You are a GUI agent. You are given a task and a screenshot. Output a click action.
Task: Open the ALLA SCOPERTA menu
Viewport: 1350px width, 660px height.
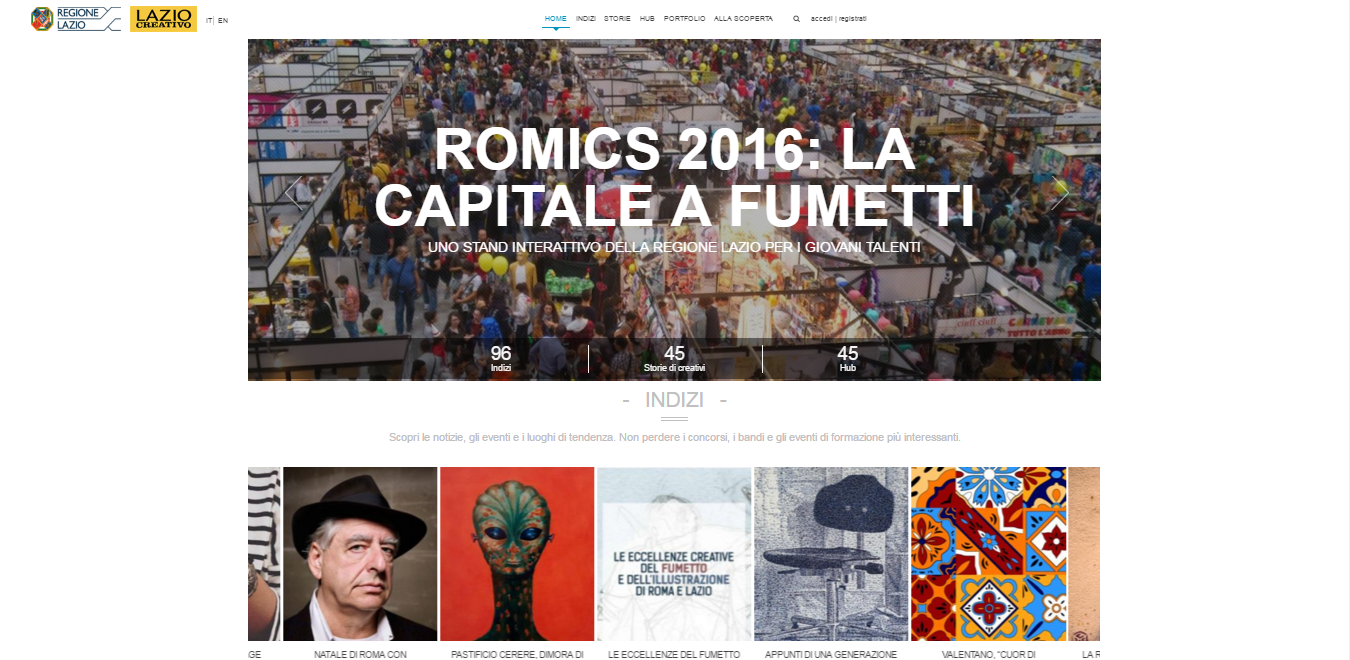(743, 19)
